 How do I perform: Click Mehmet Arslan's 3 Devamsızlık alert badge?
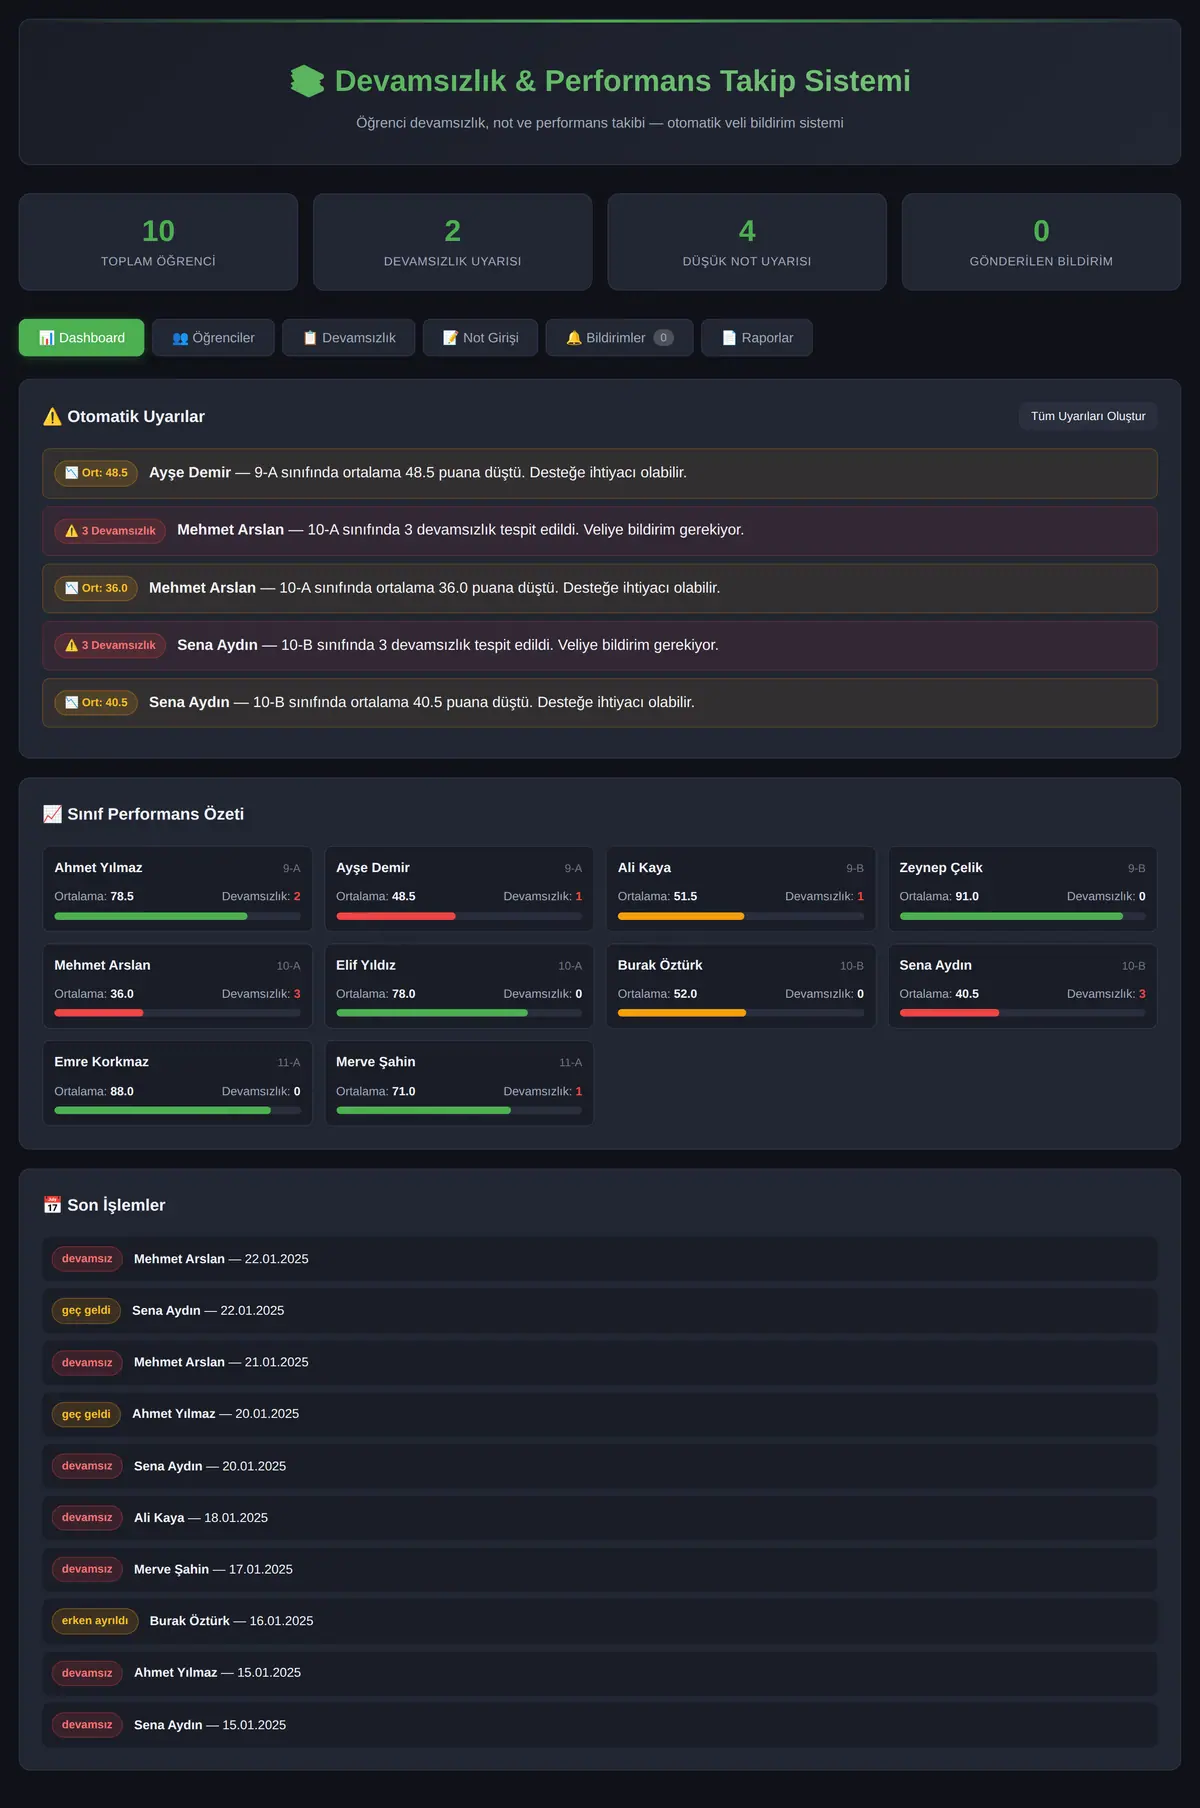click(110, 531)
